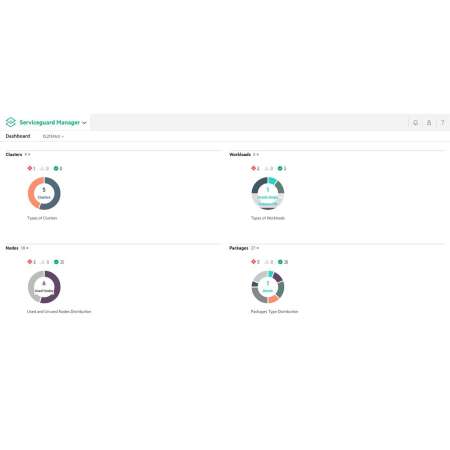Click the dark blue segment of Clusters donut
The image size is (450, 450).
point(57,193)
